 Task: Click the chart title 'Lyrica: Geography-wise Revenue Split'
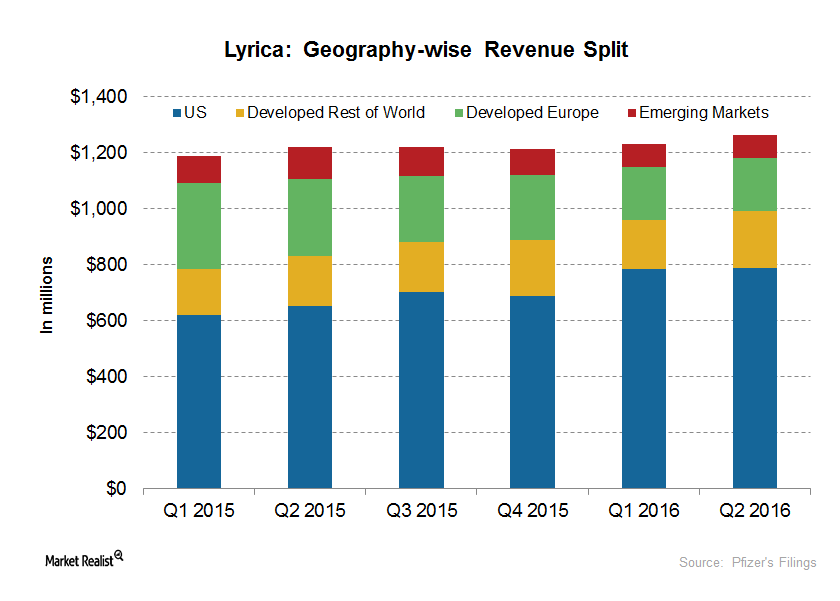[x=426, y=49]
